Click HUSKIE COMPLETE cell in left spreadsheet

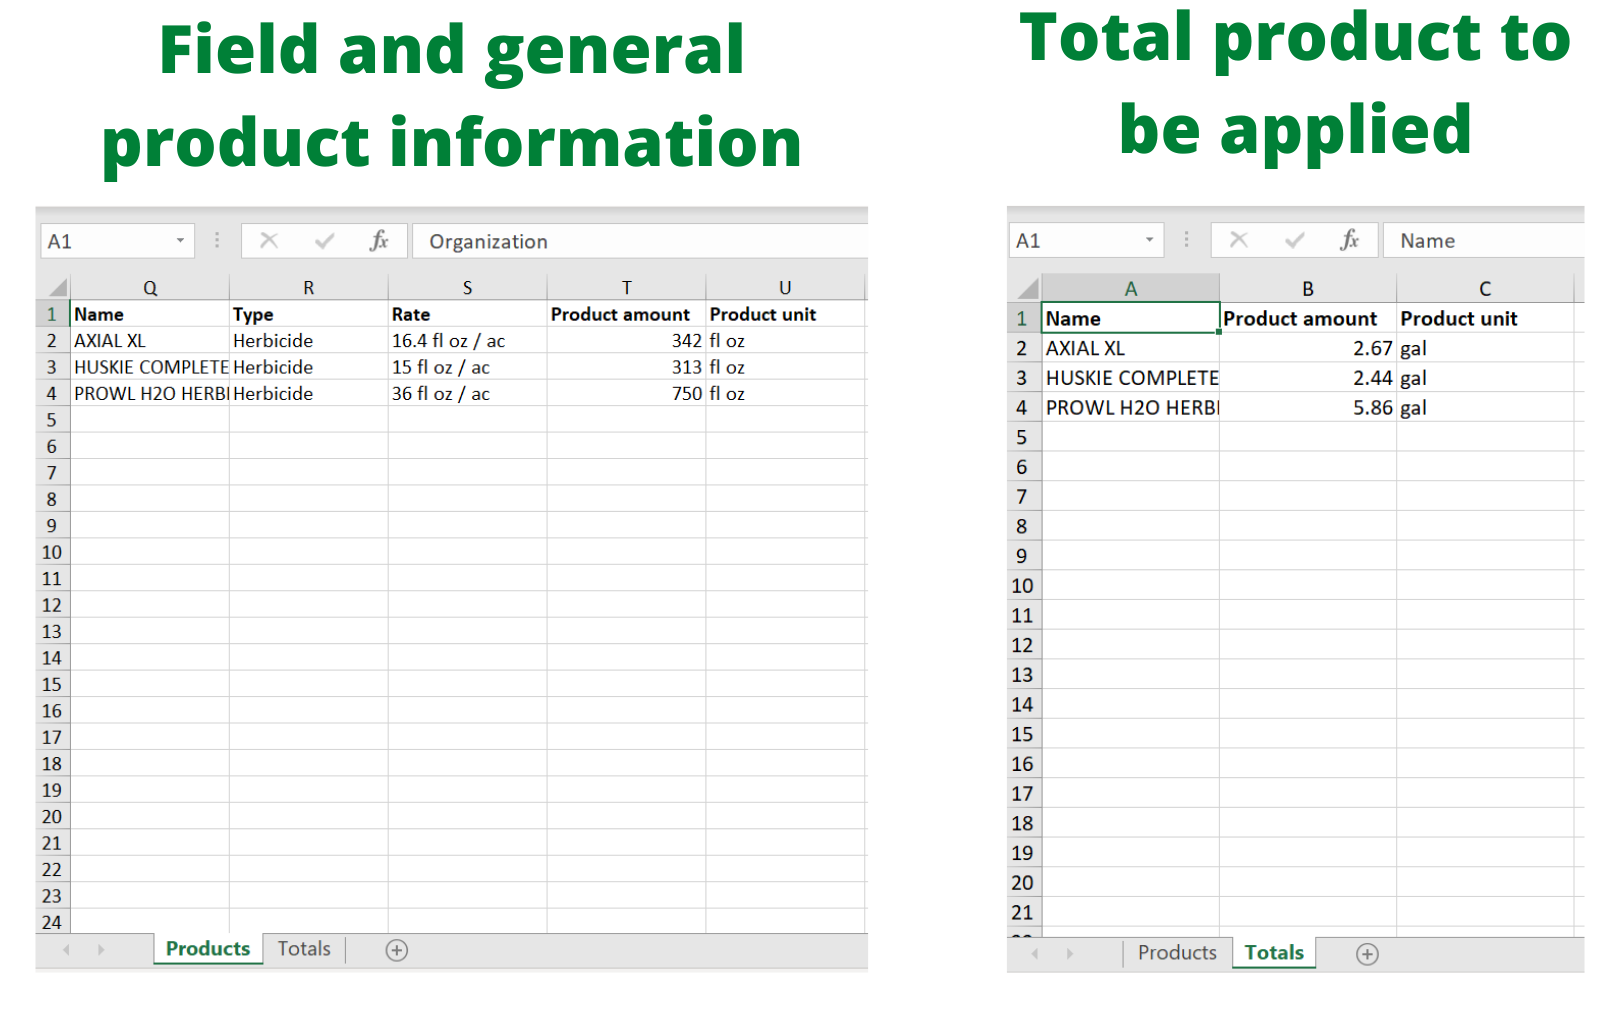tap(150, 367)
